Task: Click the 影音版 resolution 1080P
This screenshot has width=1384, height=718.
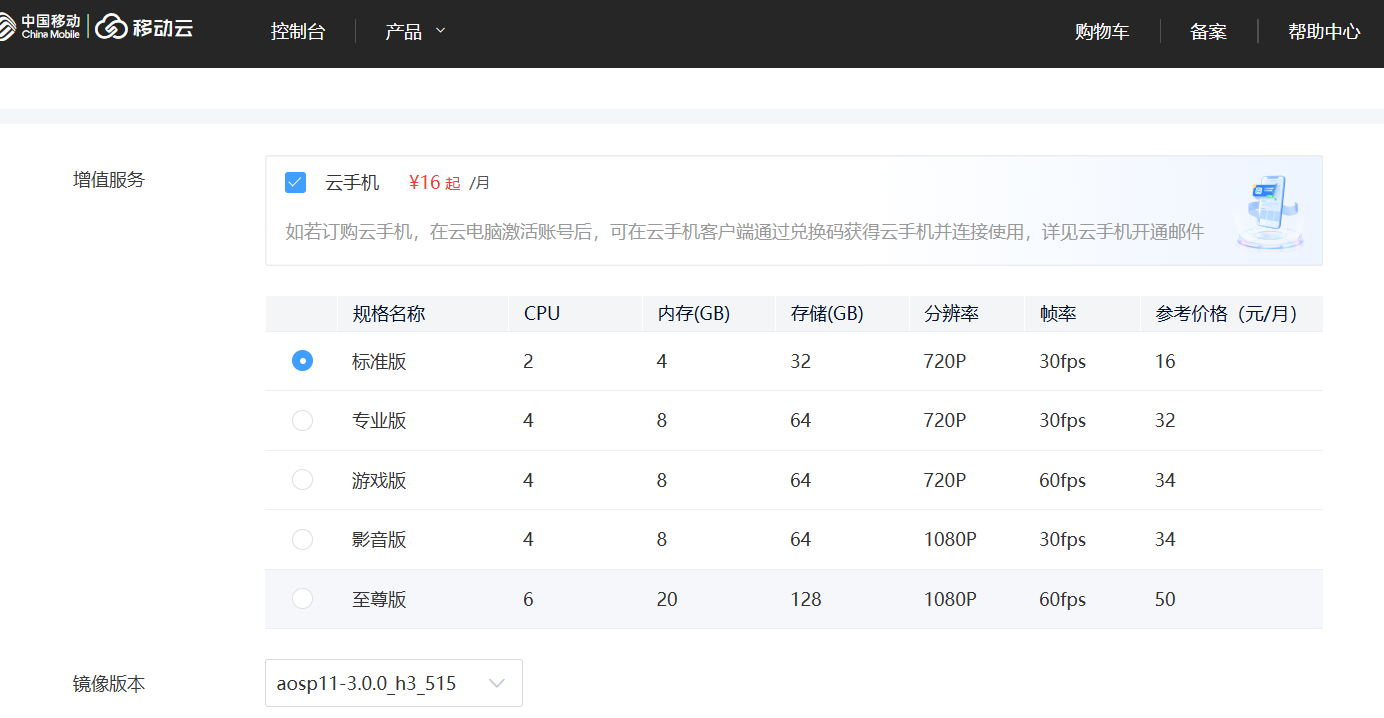Action: pyautogui.click(x=950, y=539)
